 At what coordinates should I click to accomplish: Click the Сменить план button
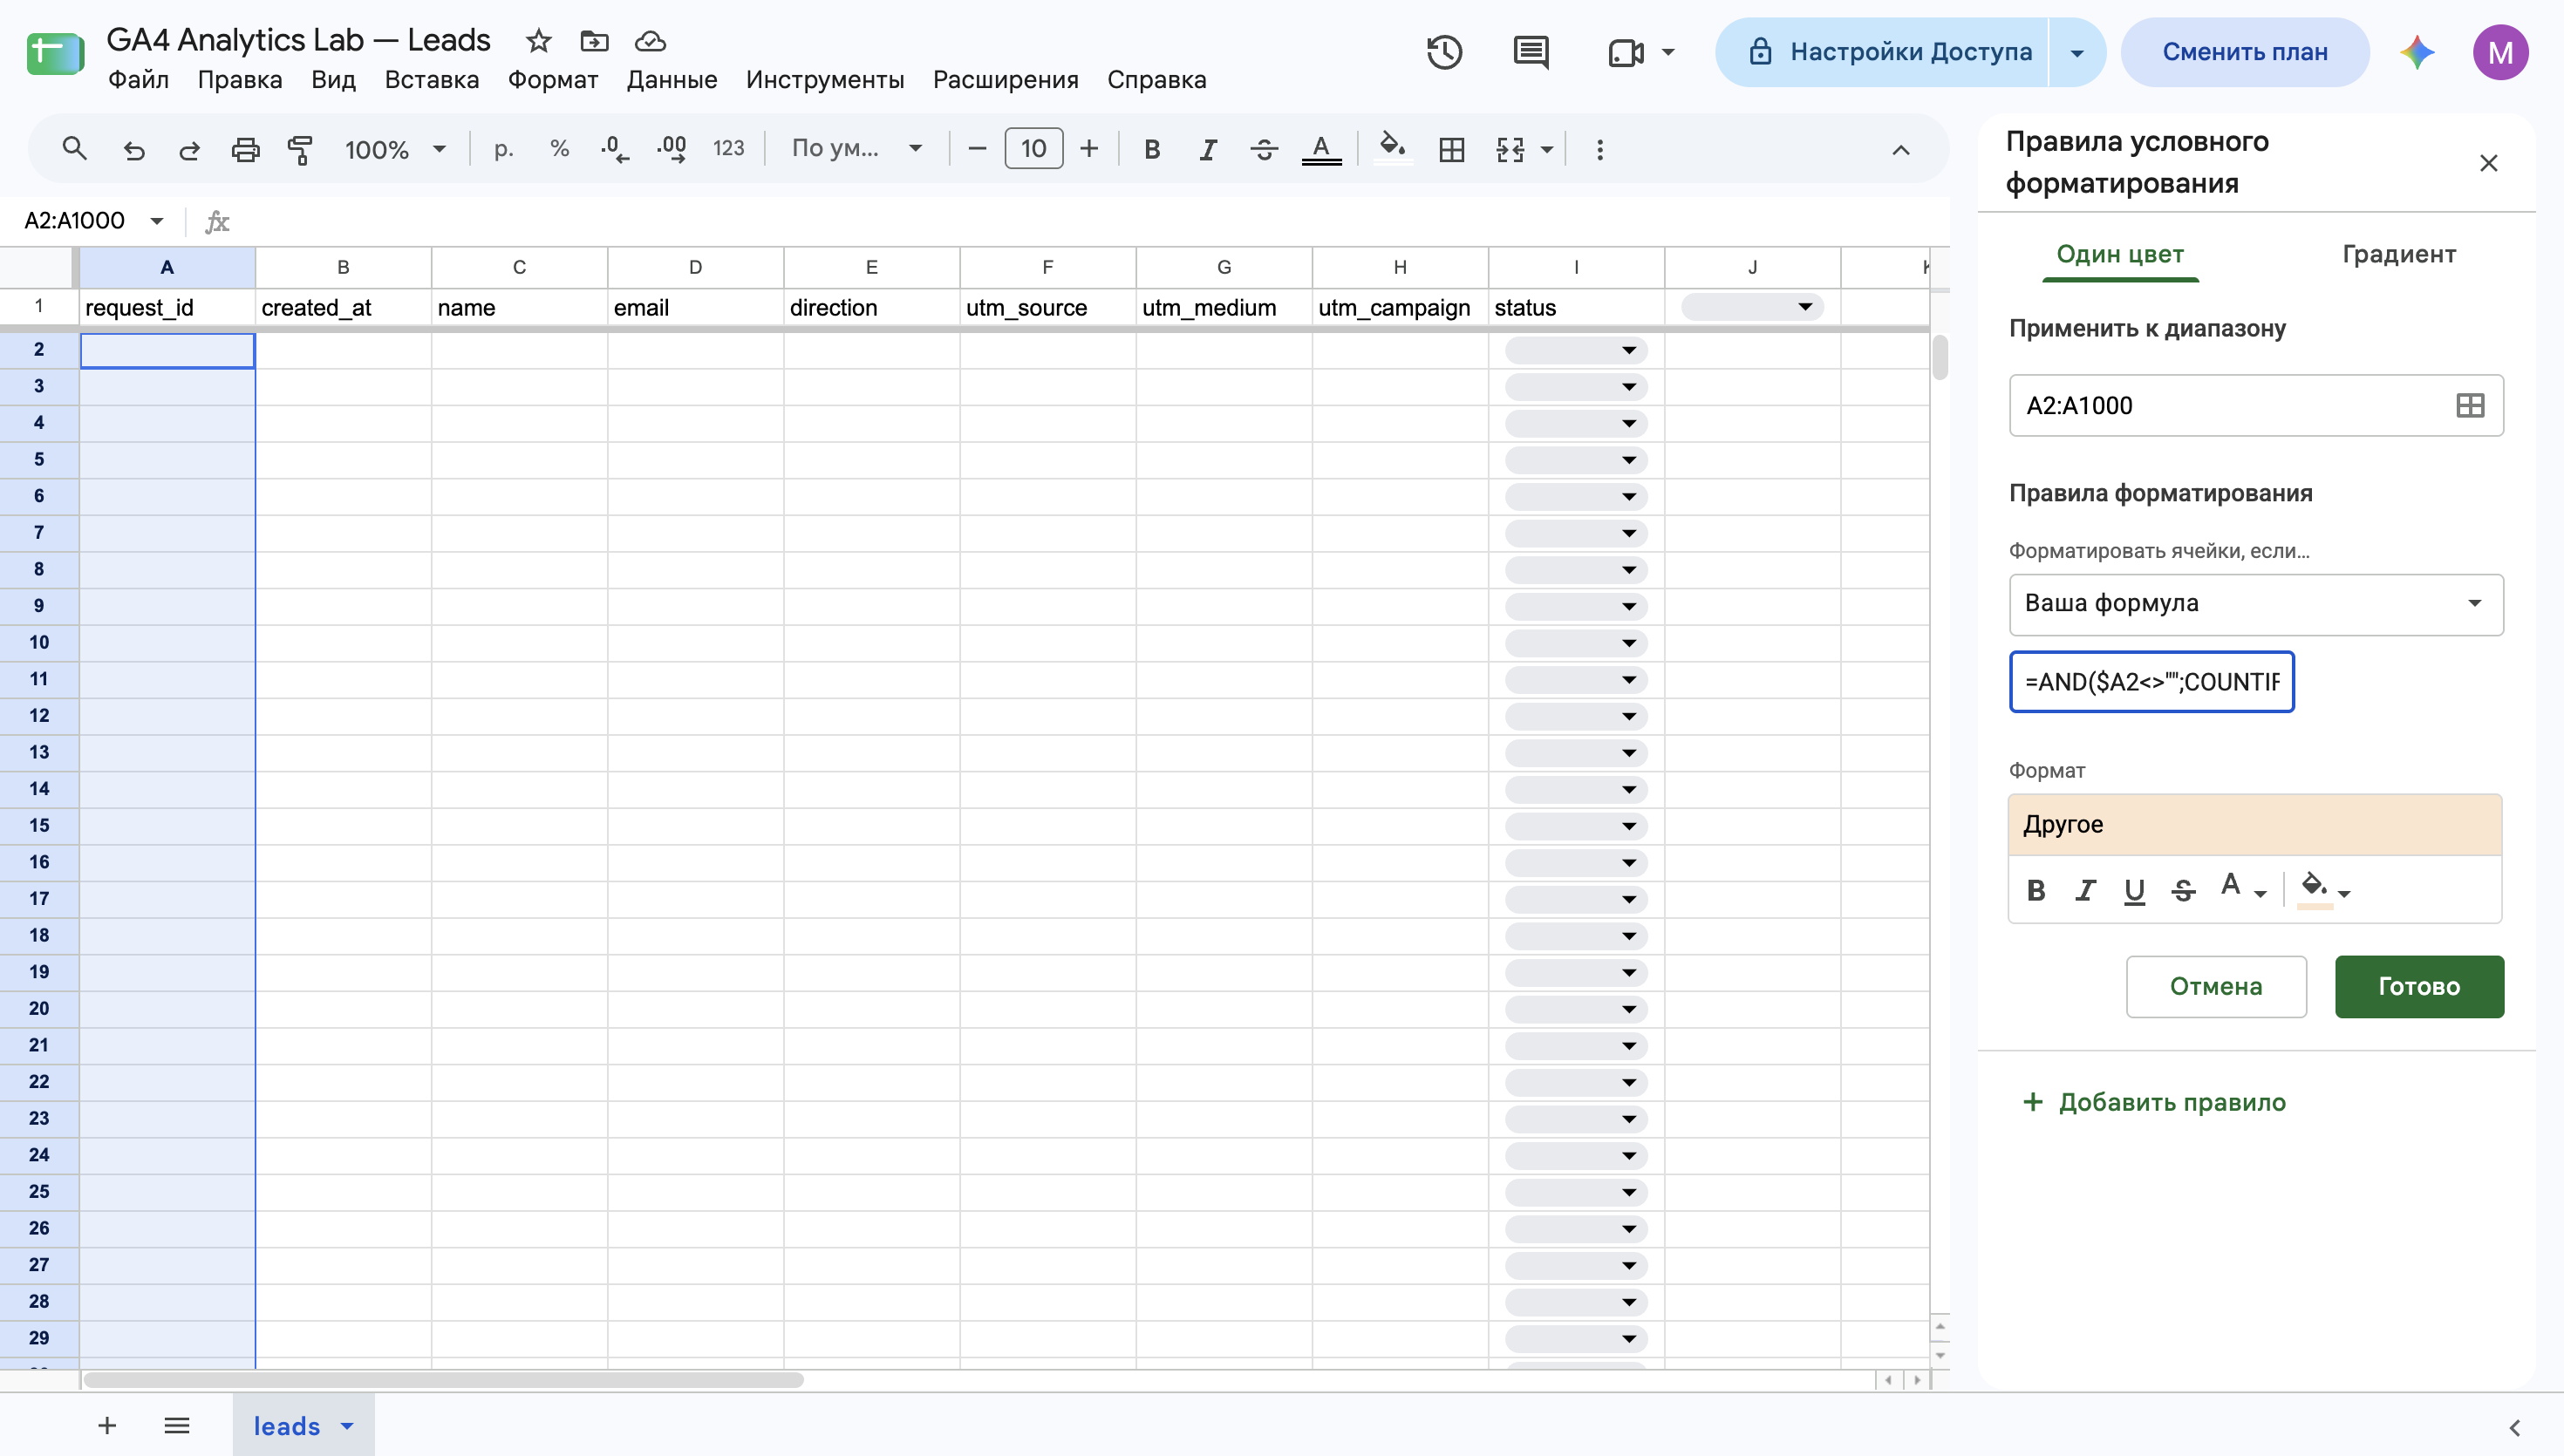pyautogui.click(x=2245, y=52)
